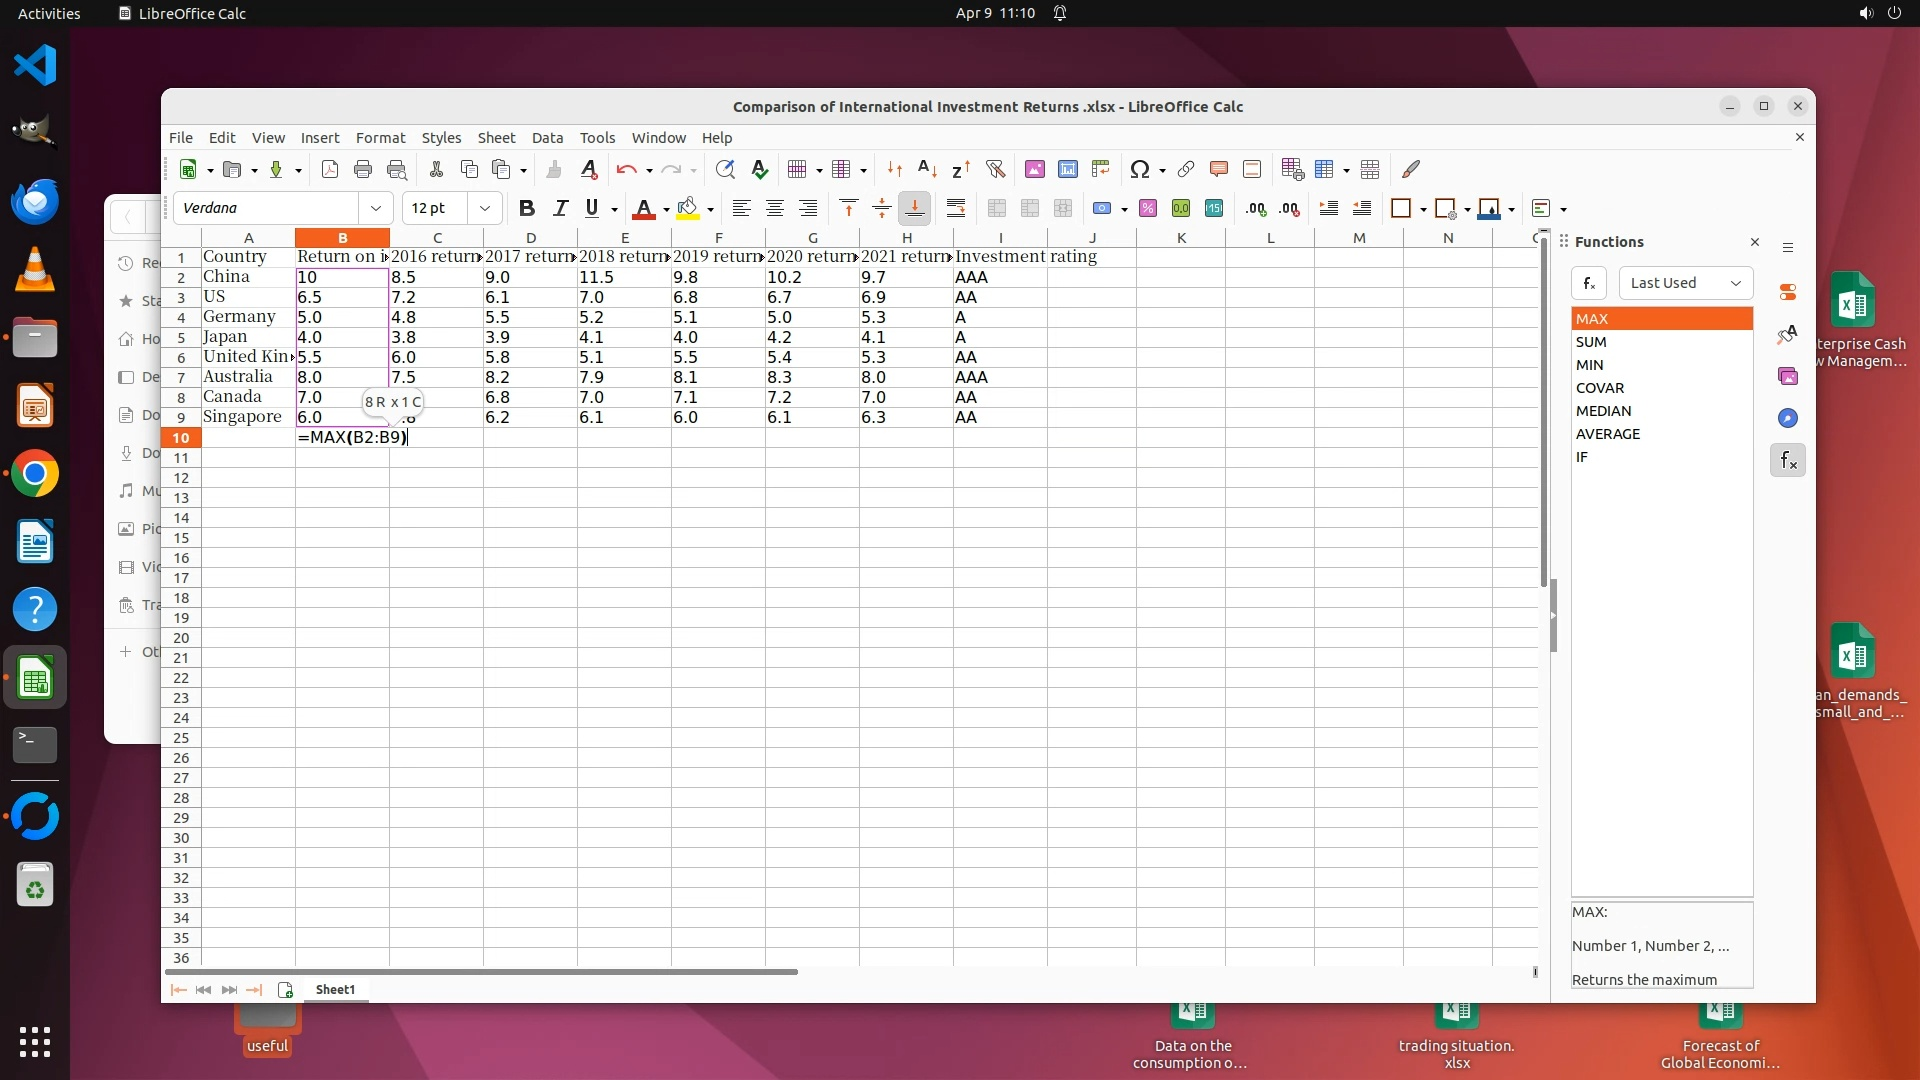Toggle Italic formatting
Screen dimensions: 1920x1080
[560, 209]
